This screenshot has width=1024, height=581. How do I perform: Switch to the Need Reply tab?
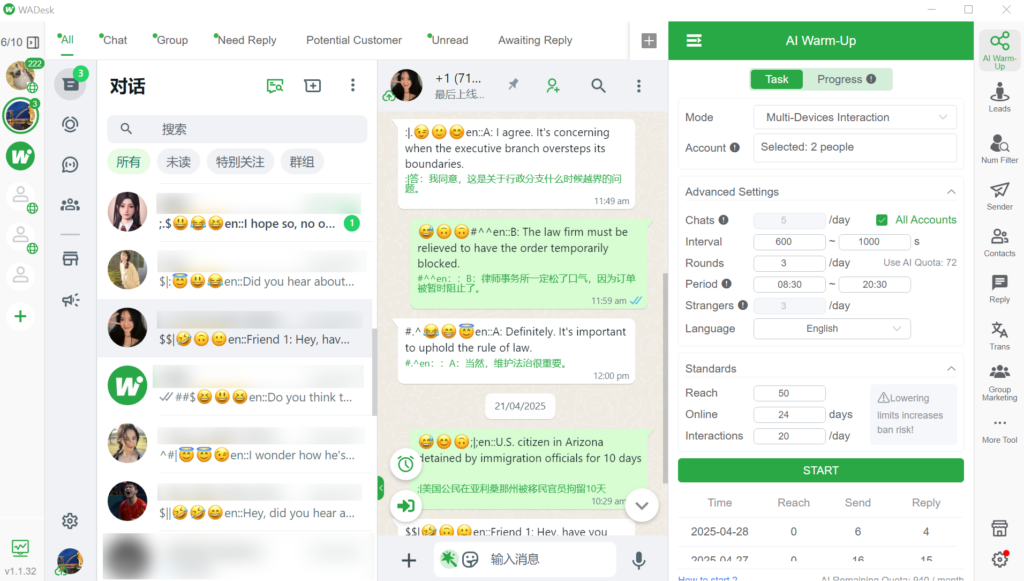[x=246, y=40]
